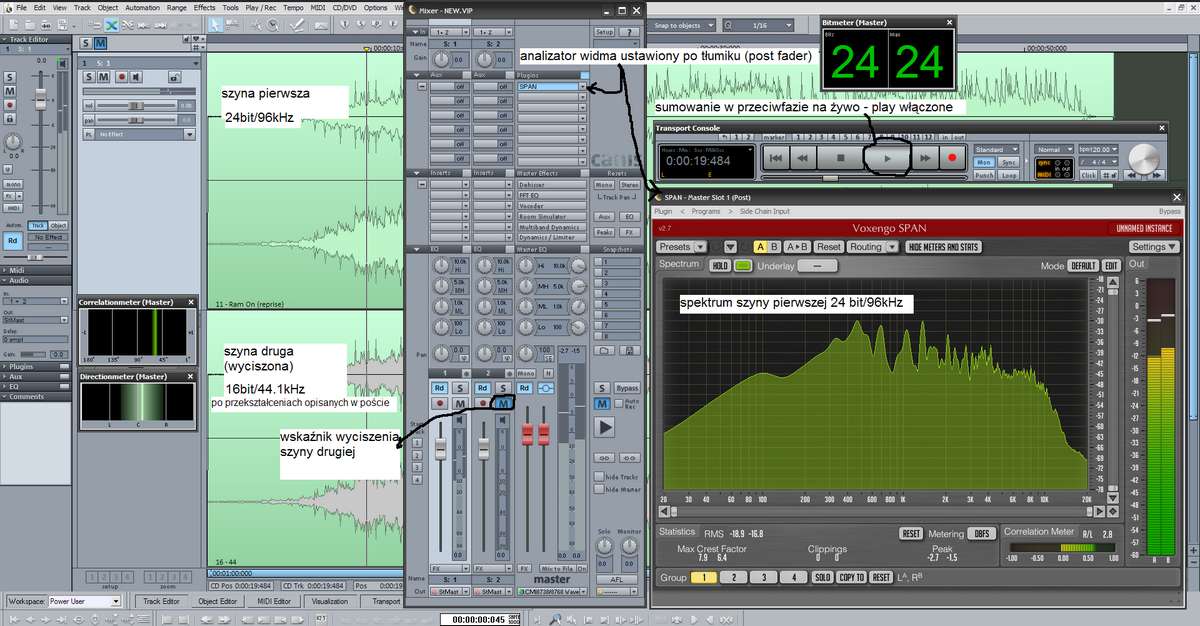Open Programs menu in SPAN window
The width and height of the screenshot is (1200, 626).
tap(705, 211)
